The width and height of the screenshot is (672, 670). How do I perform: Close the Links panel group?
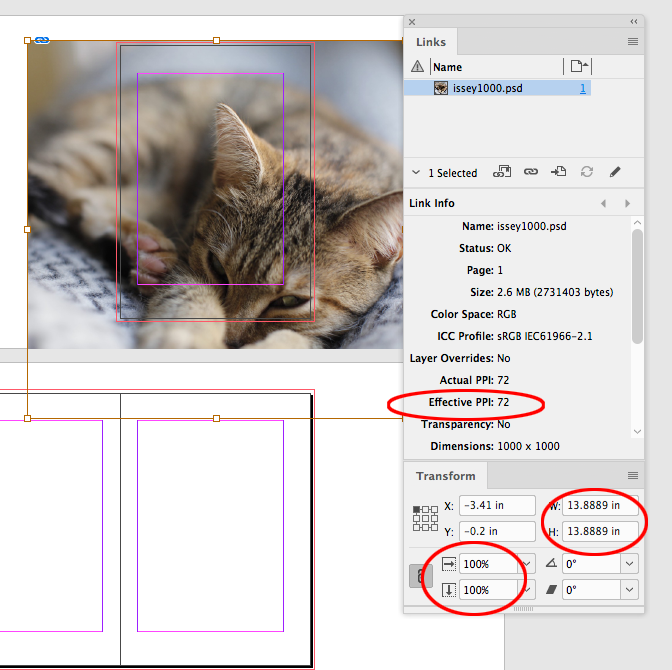[412, 22]
